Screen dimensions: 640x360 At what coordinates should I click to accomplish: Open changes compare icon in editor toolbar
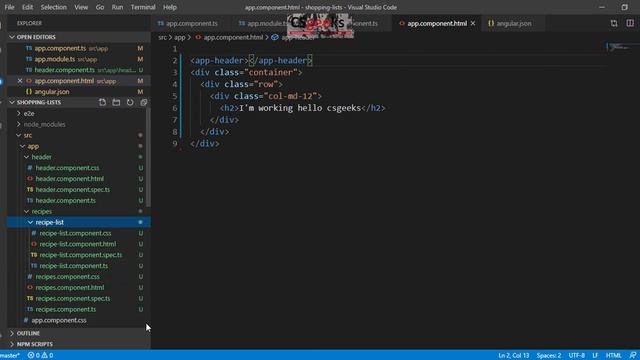pos(614,23)
